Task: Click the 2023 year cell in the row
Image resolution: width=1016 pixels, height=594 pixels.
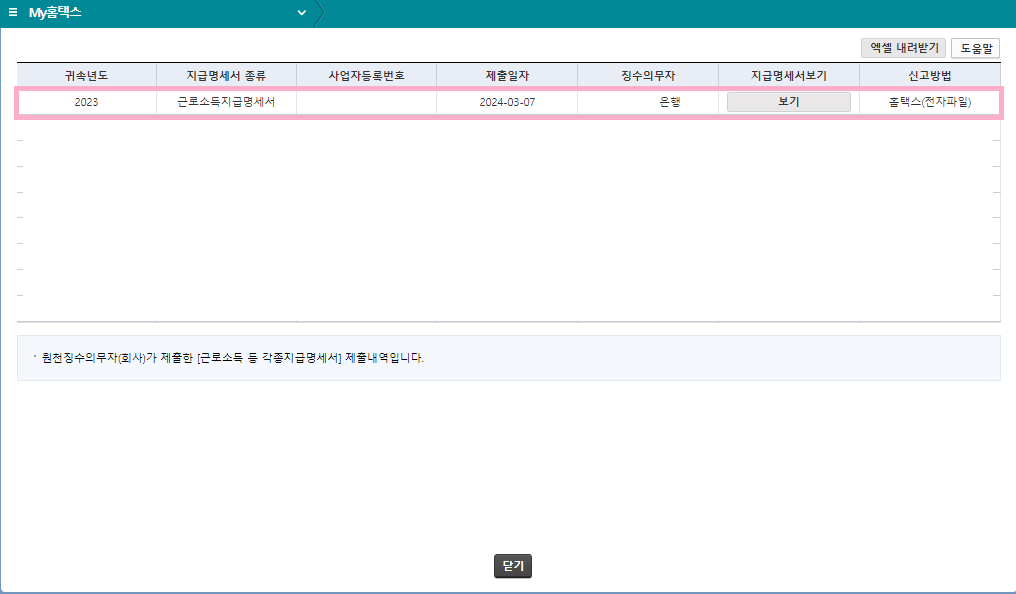Action: 86,101
